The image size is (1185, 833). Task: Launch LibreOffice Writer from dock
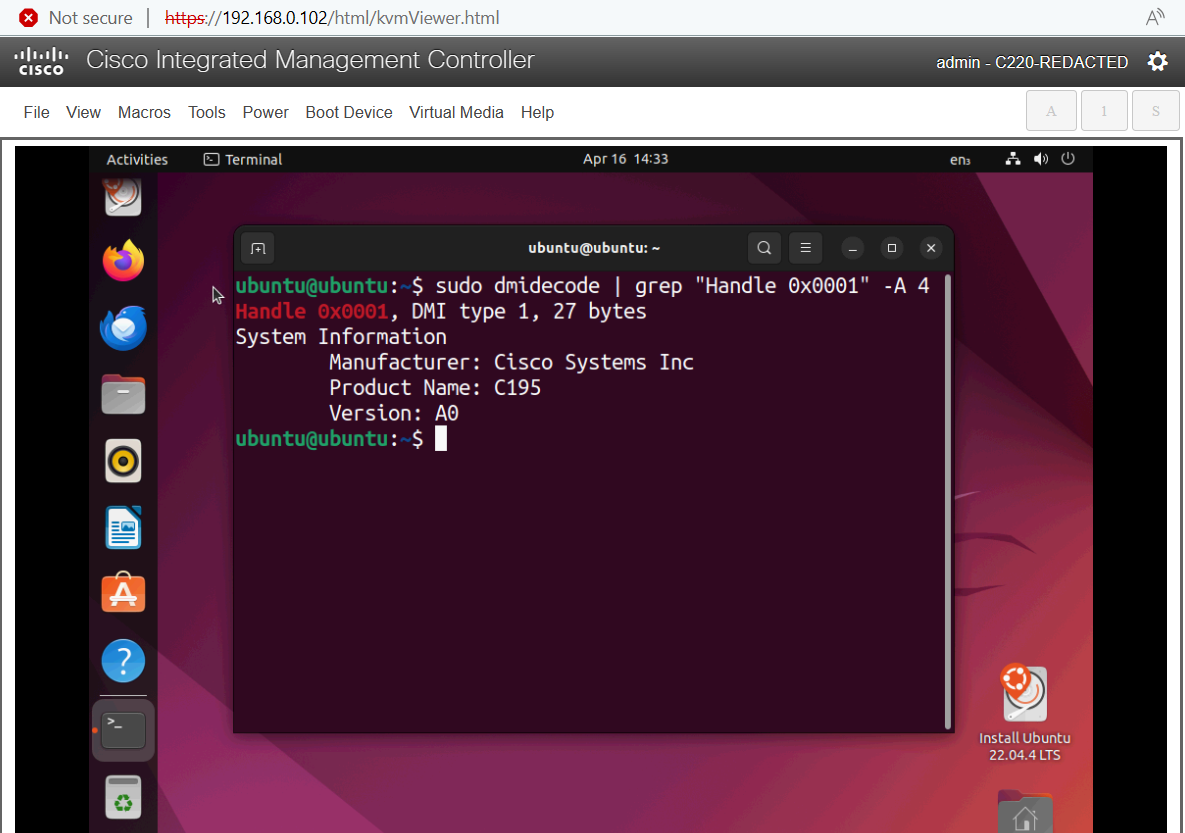click(123, 528)
